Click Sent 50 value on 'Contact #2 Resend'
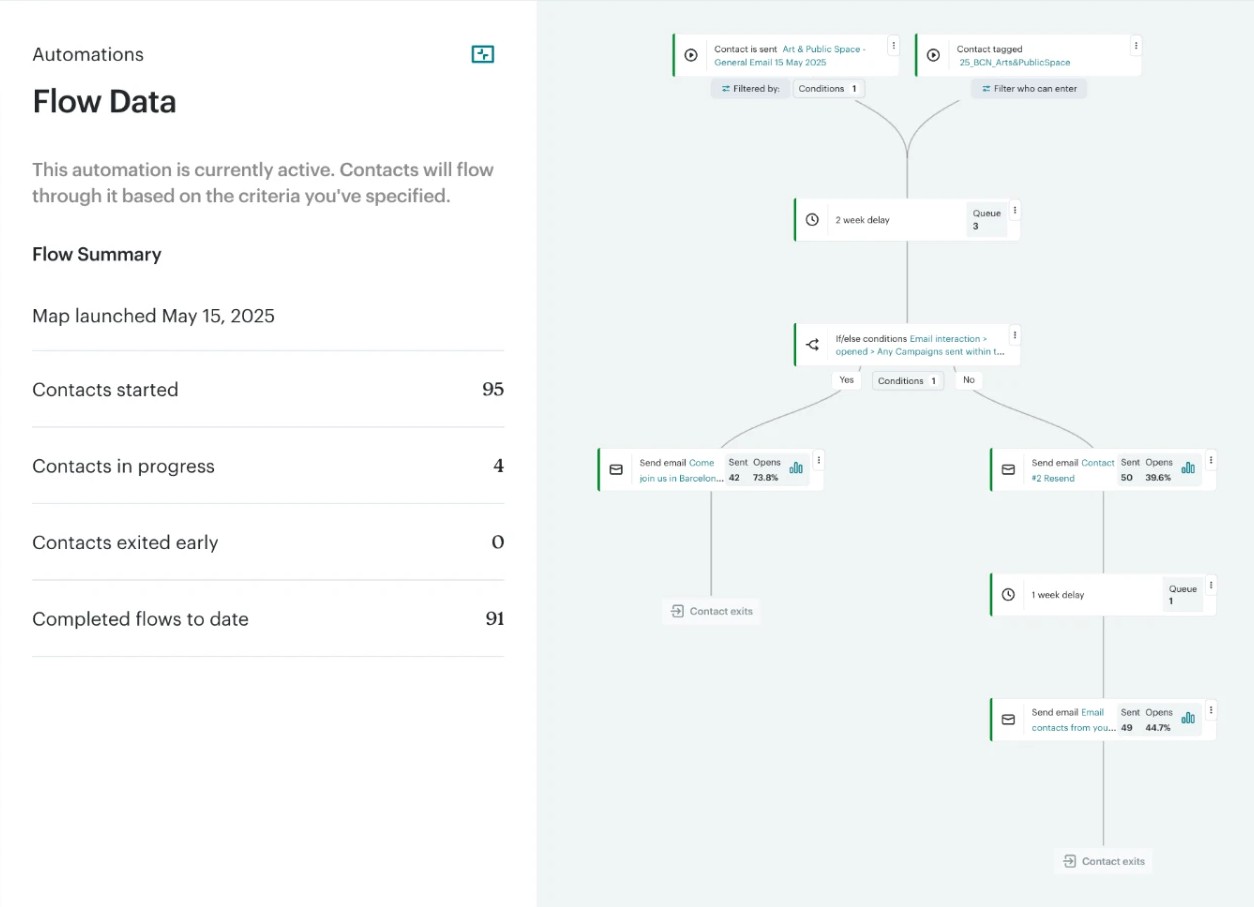 click(1126, 477)
